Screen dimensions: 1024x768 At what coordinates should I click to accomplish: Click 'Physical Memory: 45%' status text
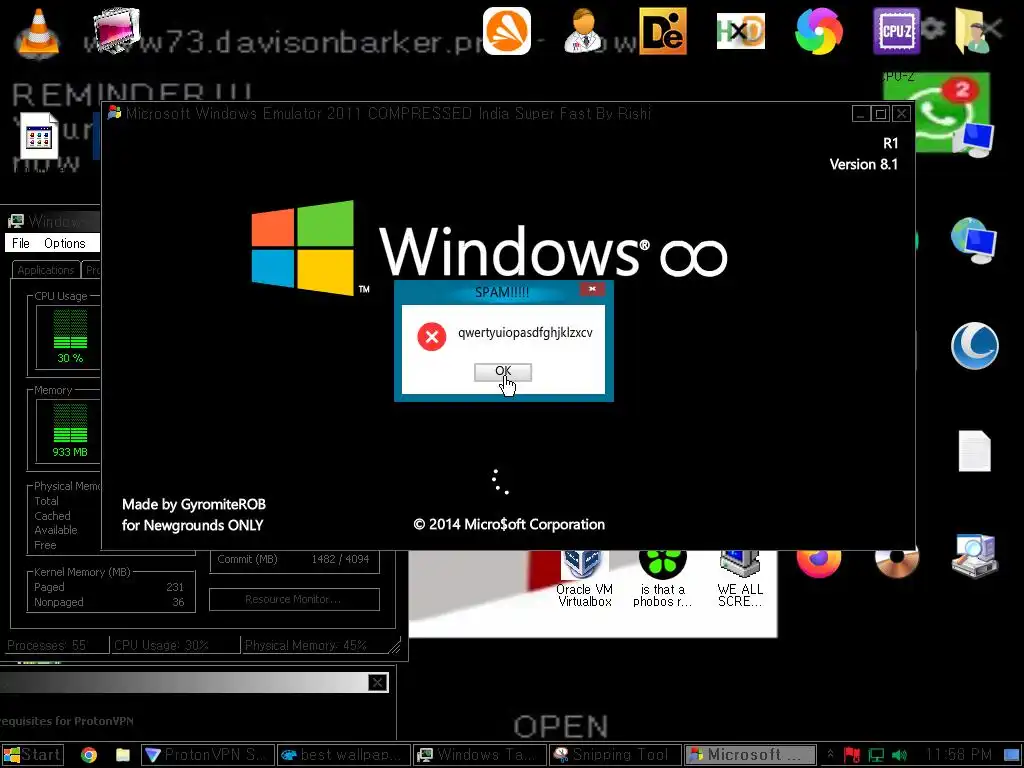click(x=306, y=645)
